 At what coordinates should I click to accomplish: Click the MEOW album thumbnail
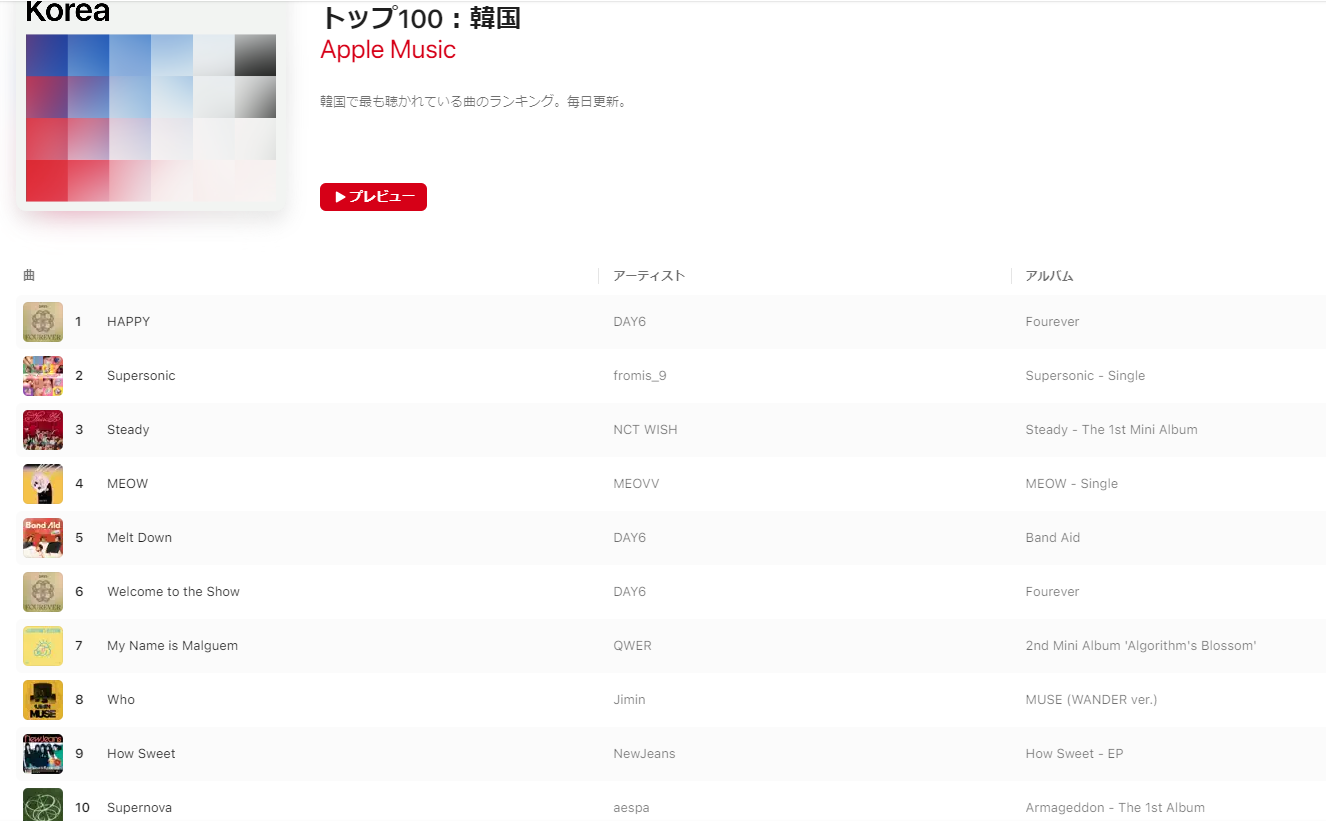point(43,484)
